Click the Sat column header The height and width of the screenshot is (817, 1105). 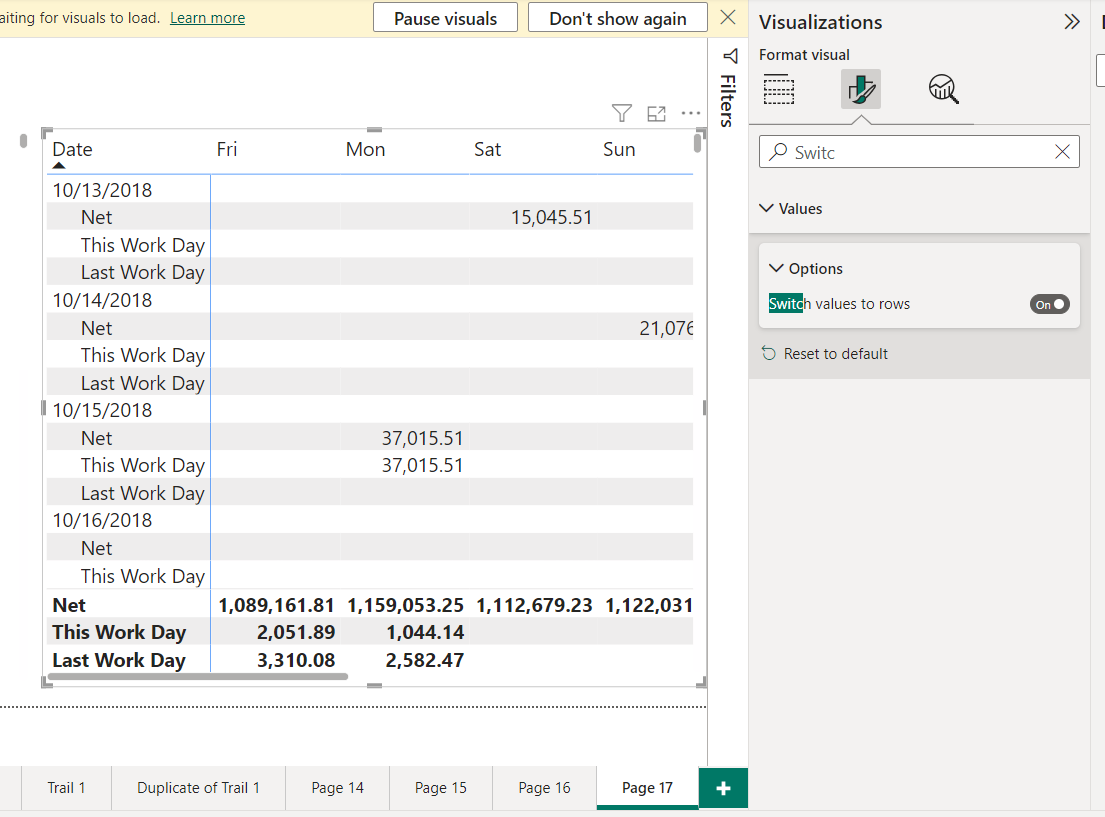[487, 149]
